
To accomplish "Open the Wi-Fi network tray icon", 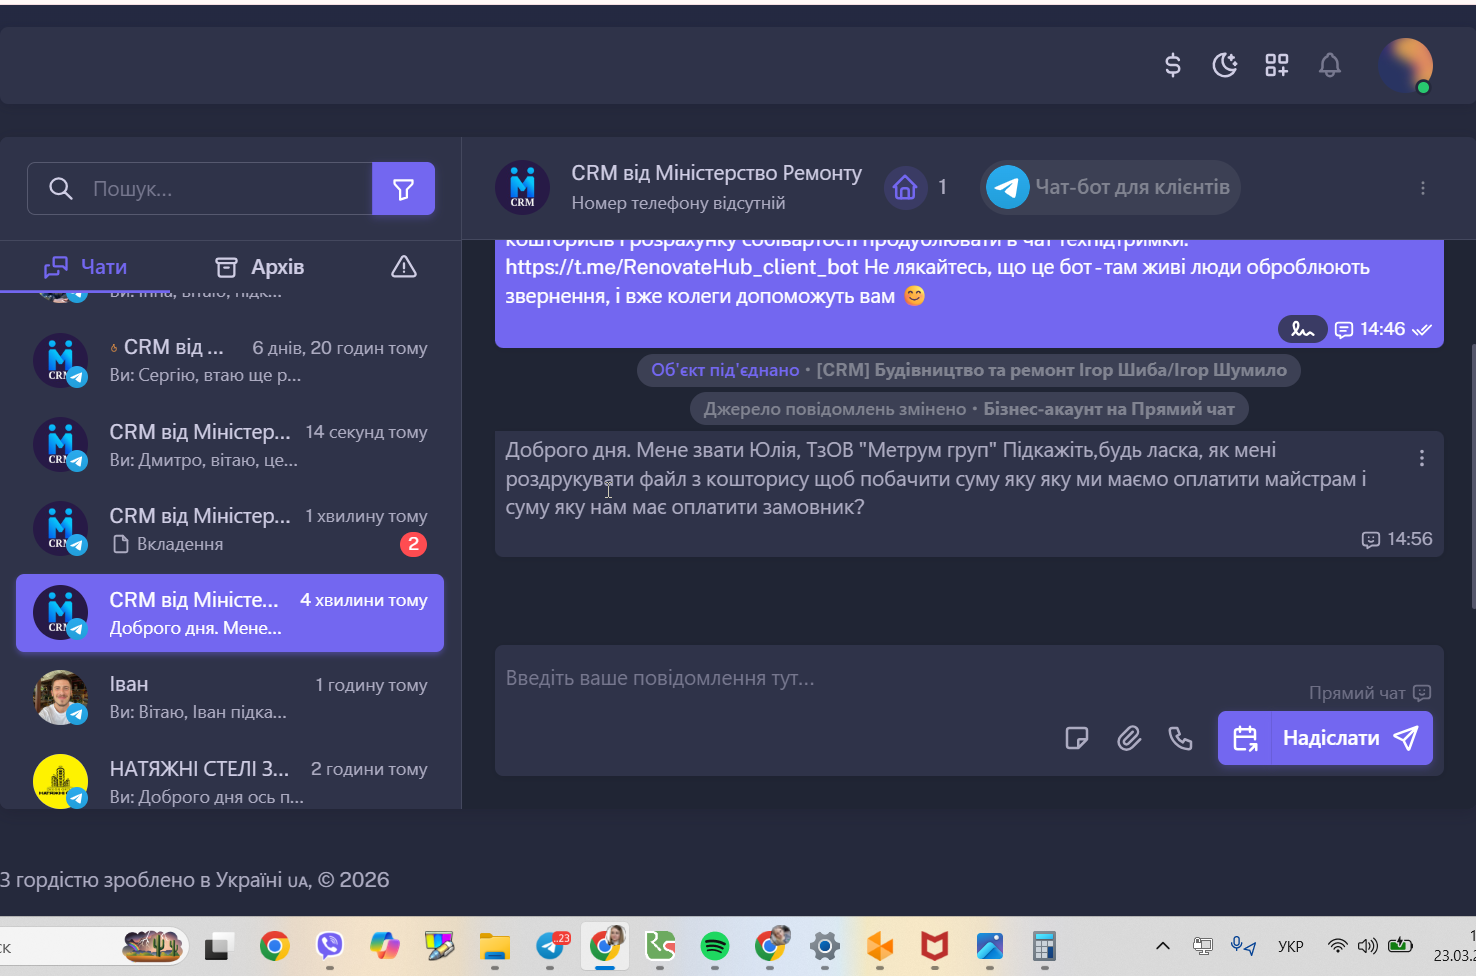I will click(1337, 946).
